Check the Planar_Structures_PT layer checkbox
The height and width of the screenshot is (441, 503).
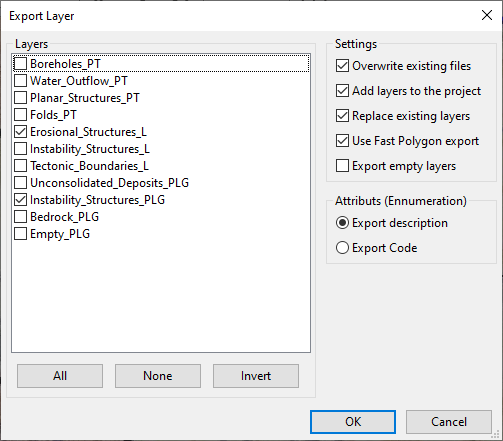tap(20, 98)
